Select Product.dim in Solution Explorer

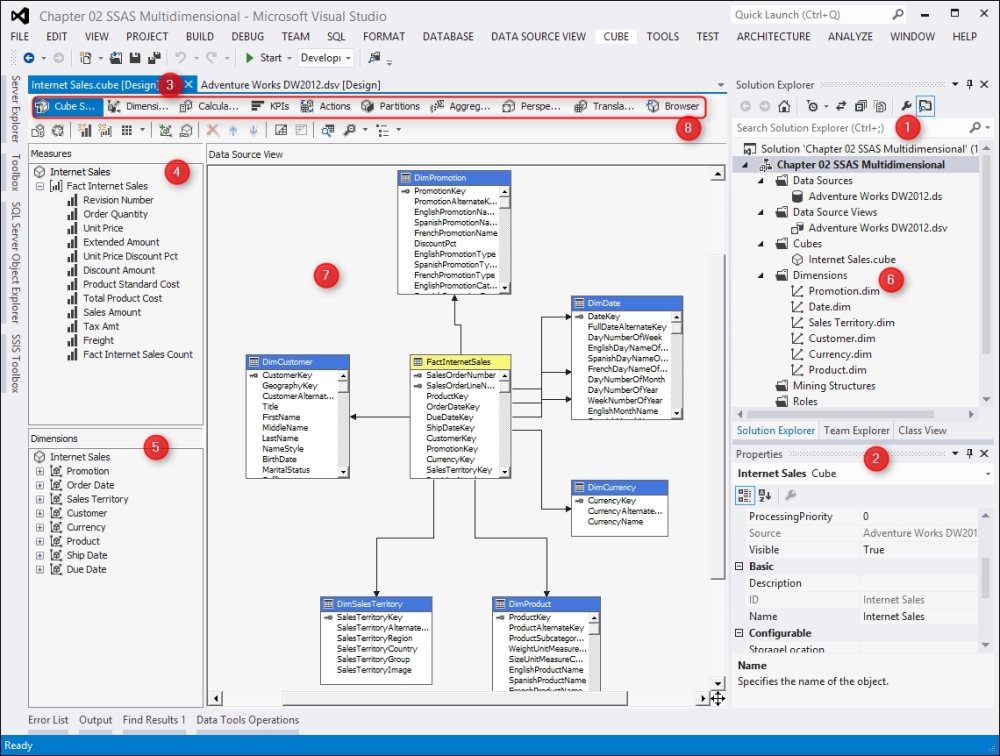[837, 370]
